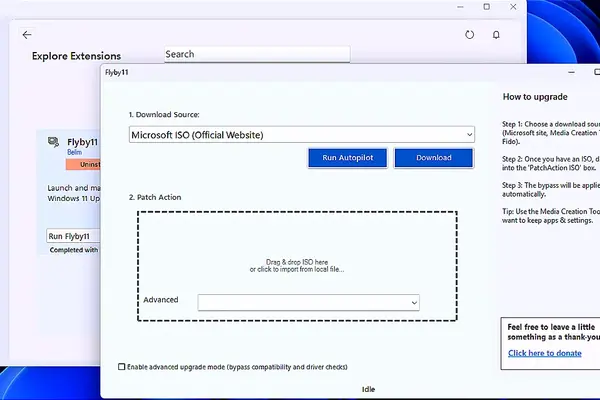
Task: Maximize the background extensions window
Action: point(486,7)
